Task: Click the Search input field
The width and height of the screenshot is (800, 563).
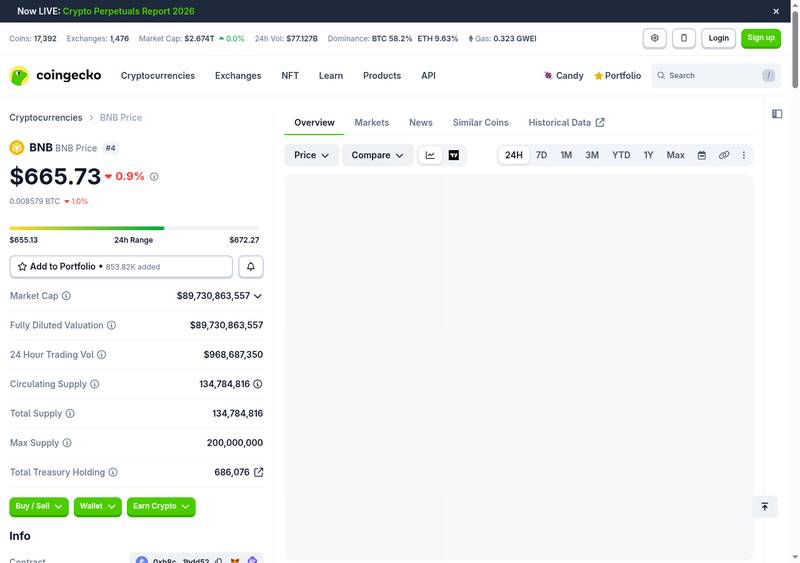Action: (716, 76)
